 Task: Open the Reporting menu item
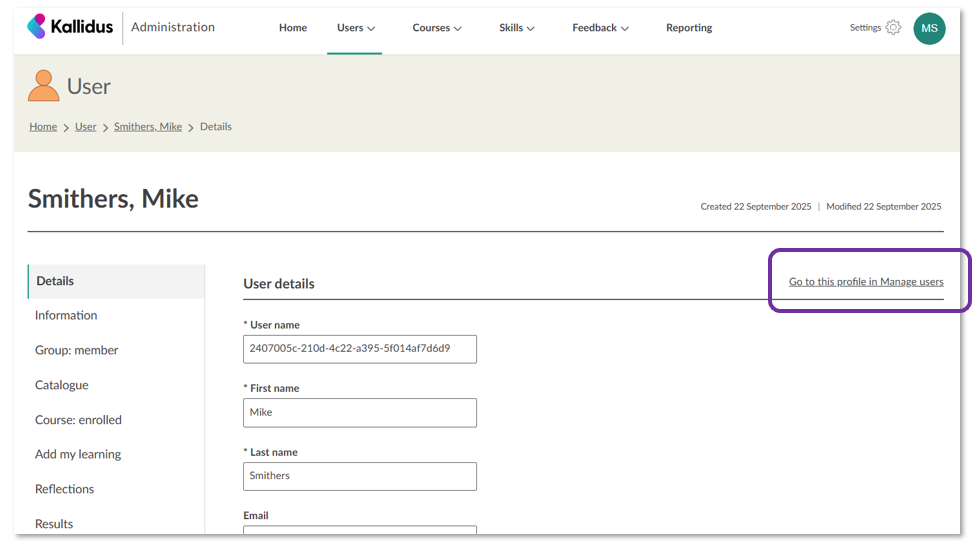[x=689, y=28]
